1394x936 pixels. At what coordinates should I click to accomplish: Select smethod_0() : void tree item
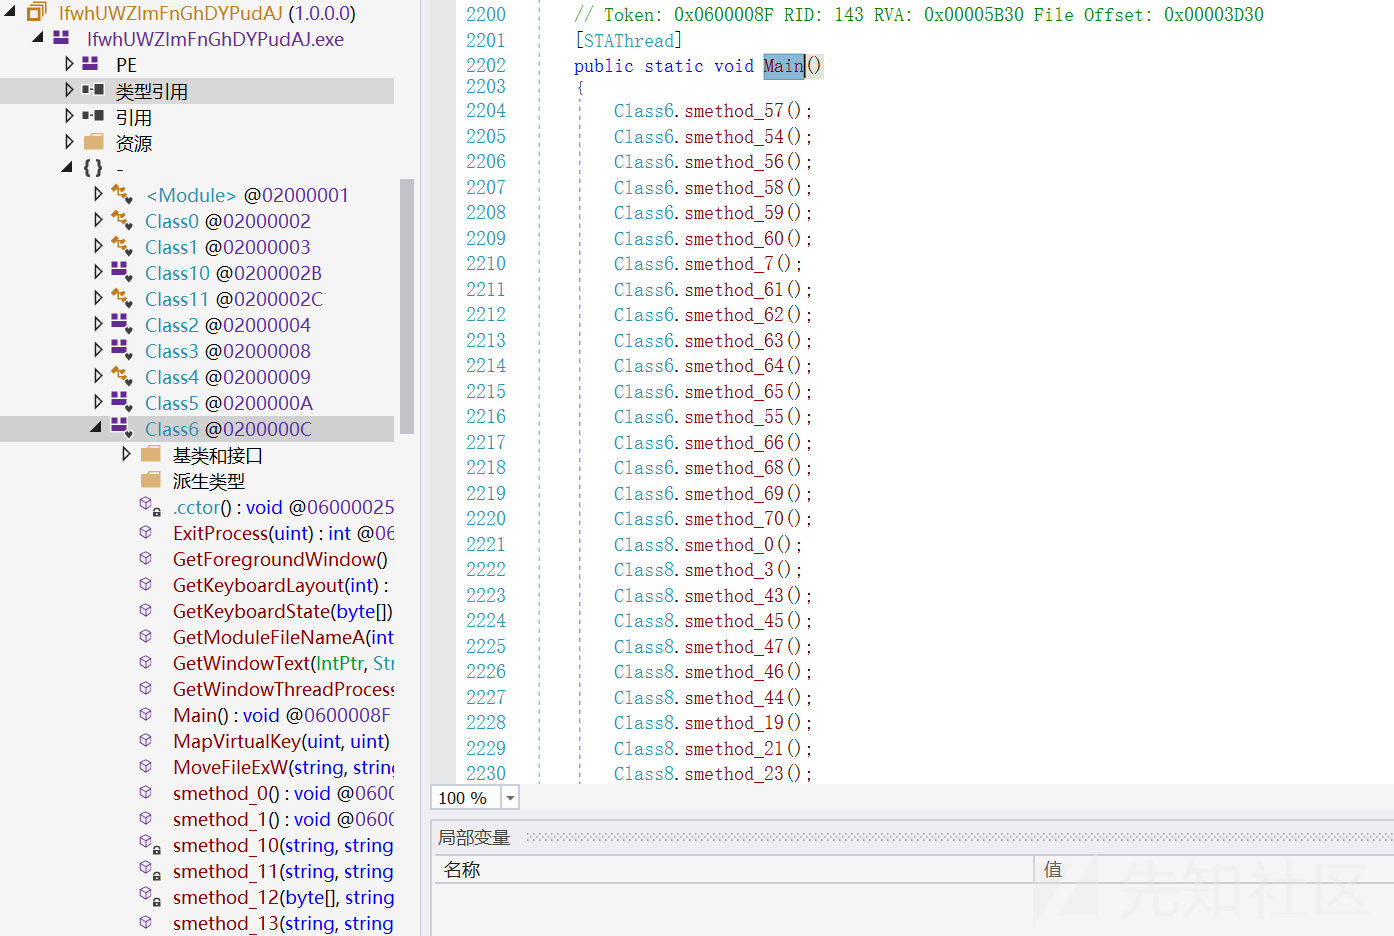coord(283,793)
